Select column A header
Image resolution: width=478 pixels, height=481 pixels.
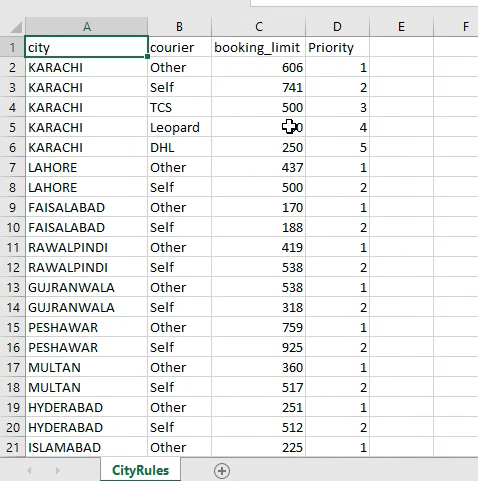(87, 27)
